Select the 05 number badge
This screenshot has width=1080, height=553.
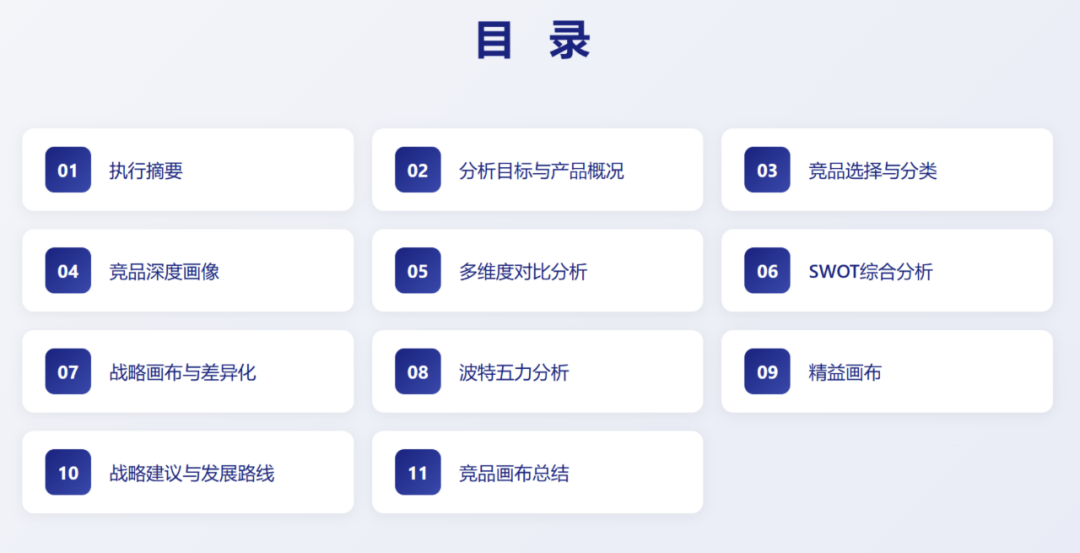417,271
